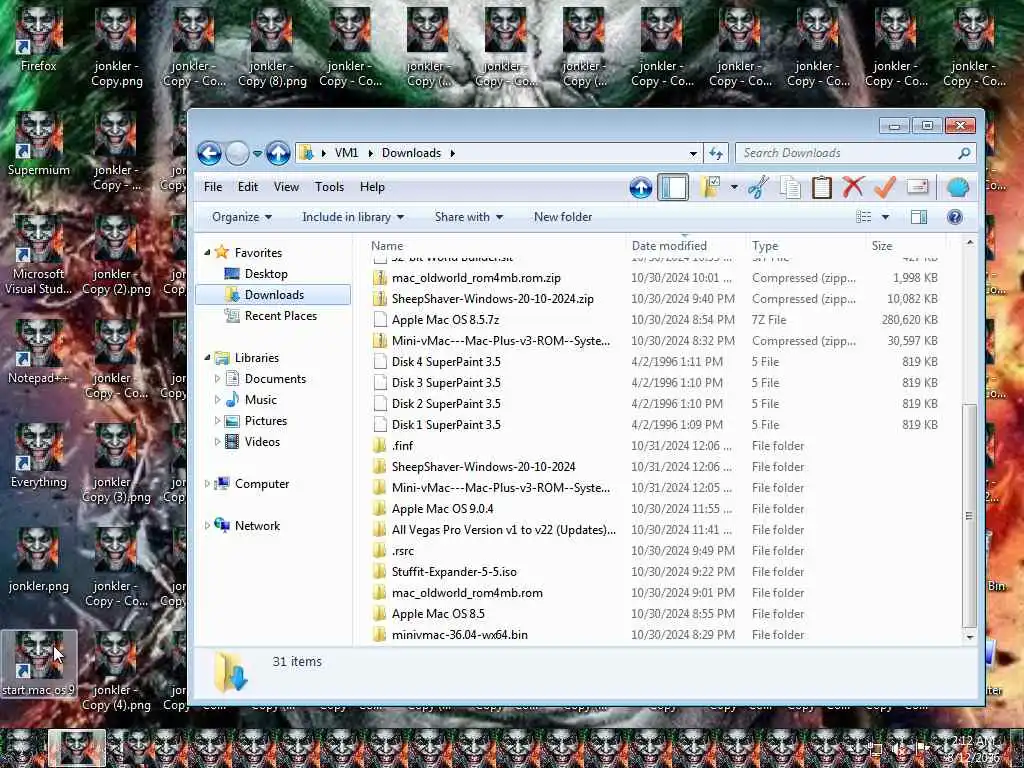Open the View menu
This screenshot has width=1024, height=768.
pos(286,187)
